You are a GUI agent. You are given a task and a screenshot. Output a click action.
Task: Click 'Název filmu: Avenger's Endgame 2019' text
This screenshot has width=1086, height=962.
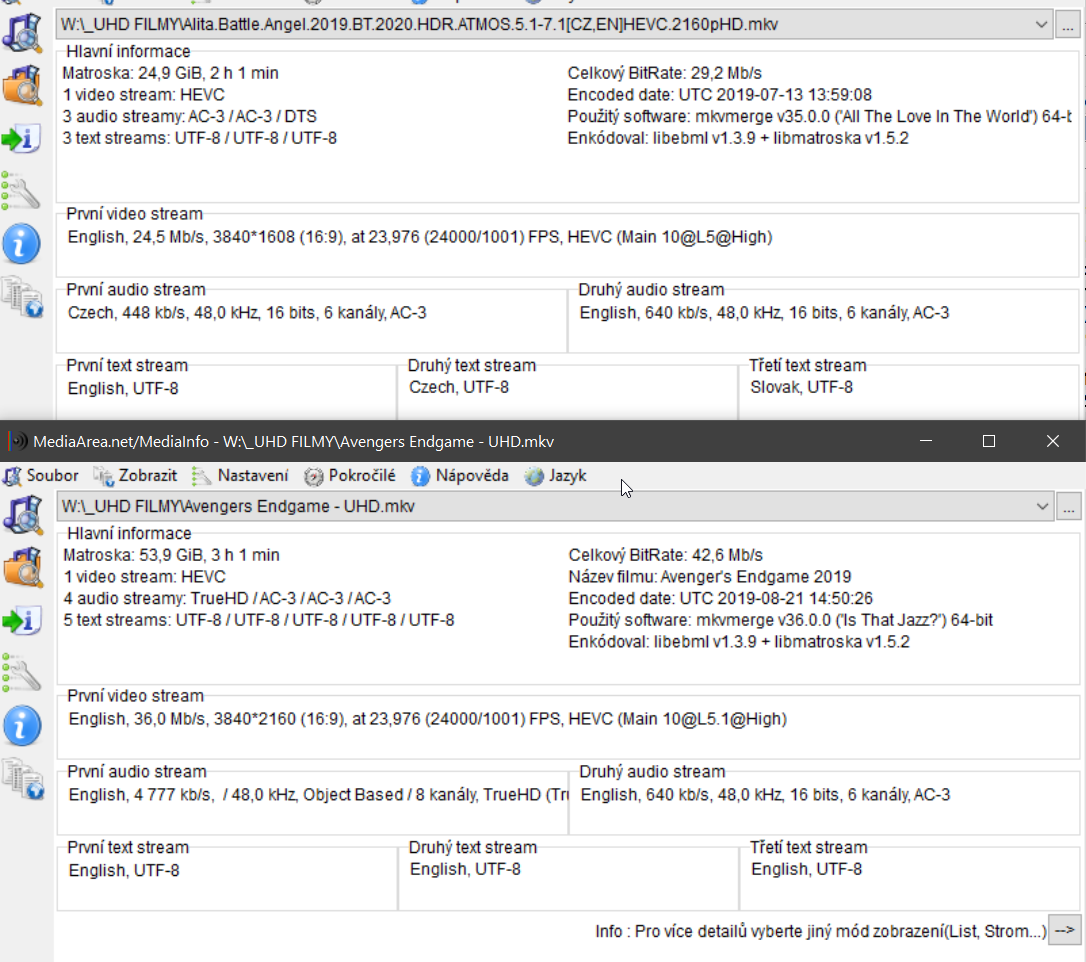[710, 576]
